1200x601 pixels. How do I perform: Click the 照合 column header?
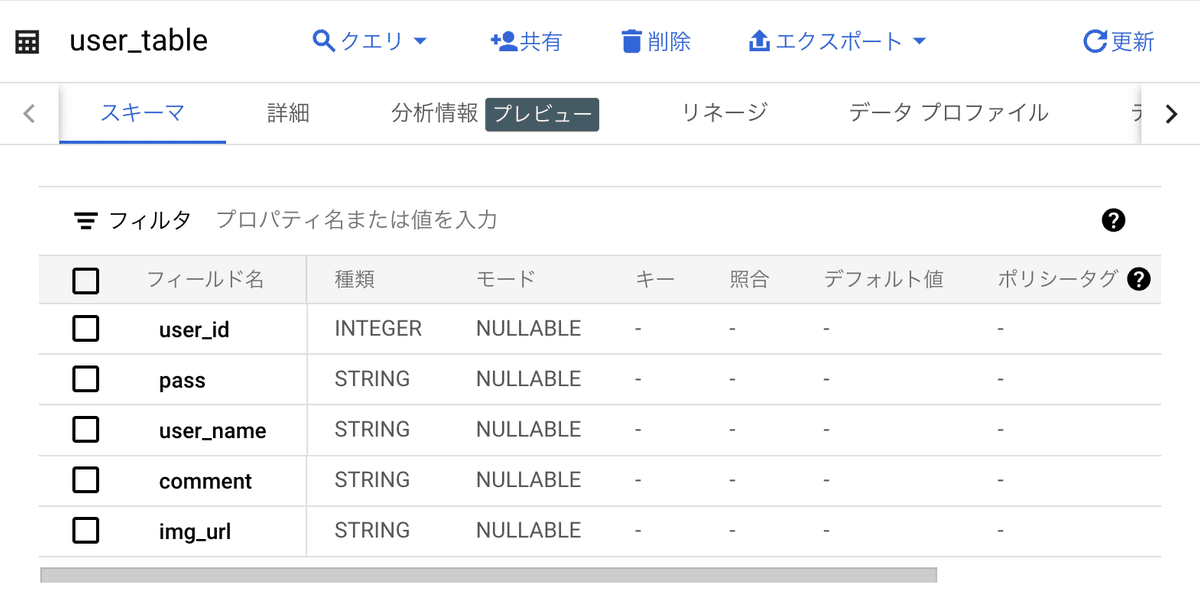coord(749,279)
